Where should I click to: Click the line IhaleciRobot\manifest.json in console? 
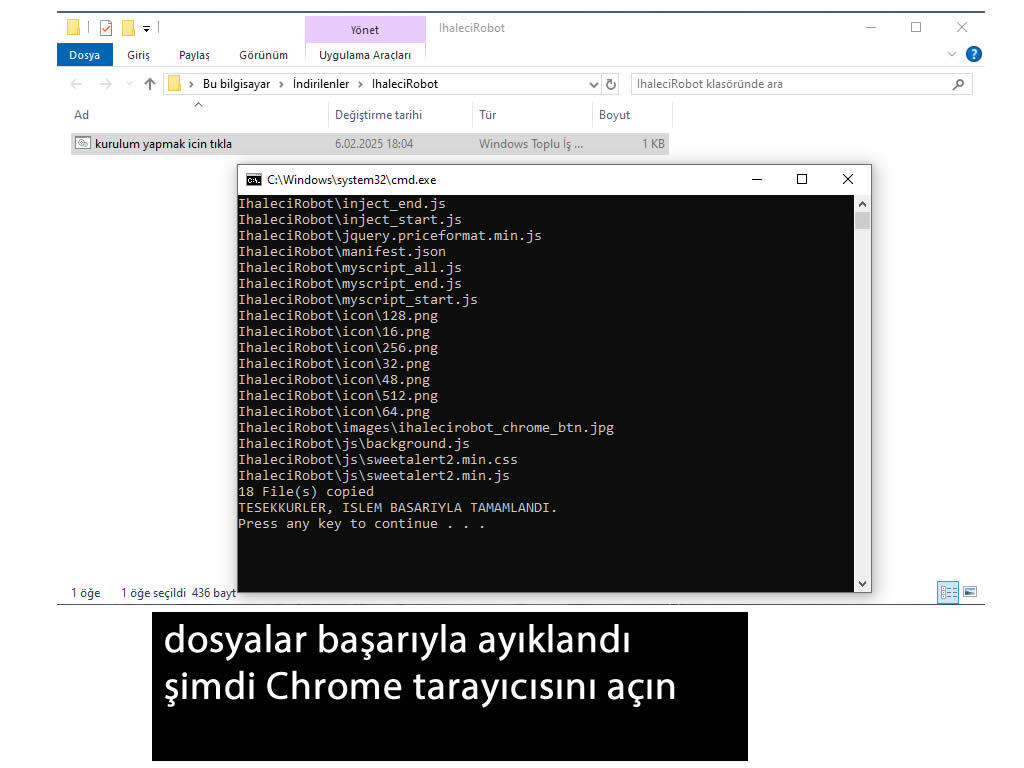point(342,251)
